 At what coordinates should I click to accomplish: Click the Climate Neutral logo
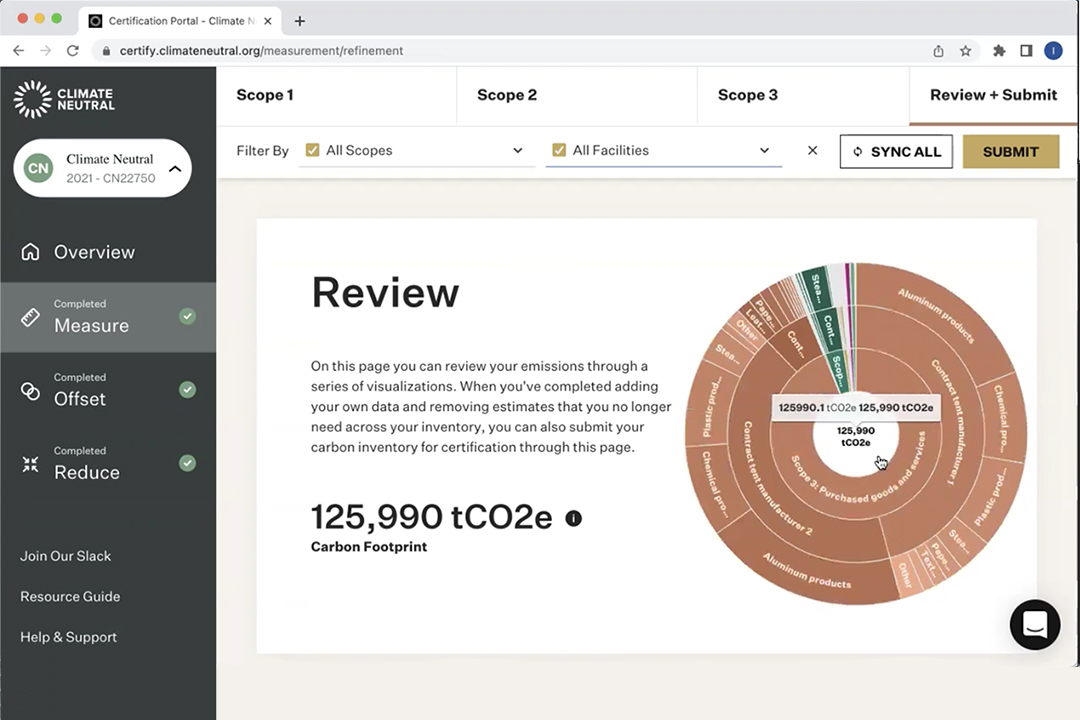click(x=64, y=99)
